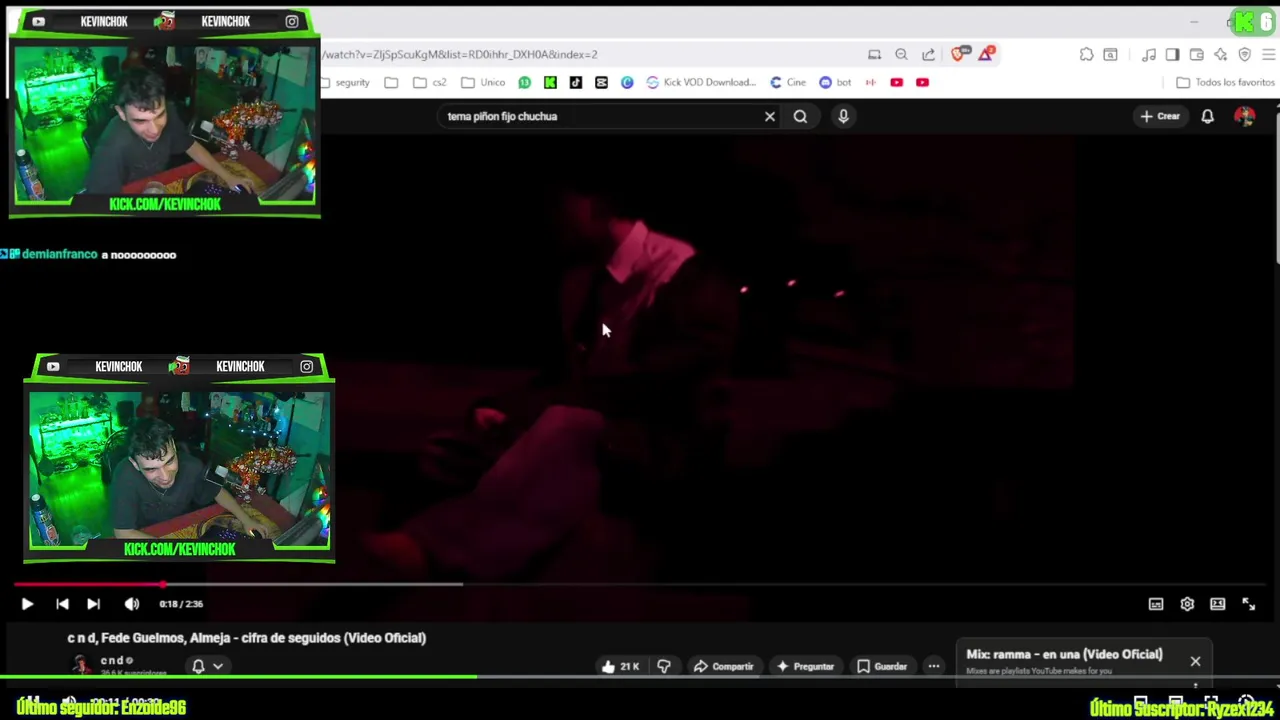Click Instagram icon on upper webcam overlay
The width and height of the screenshot is (1280, 720).
(x=292, y=22)
